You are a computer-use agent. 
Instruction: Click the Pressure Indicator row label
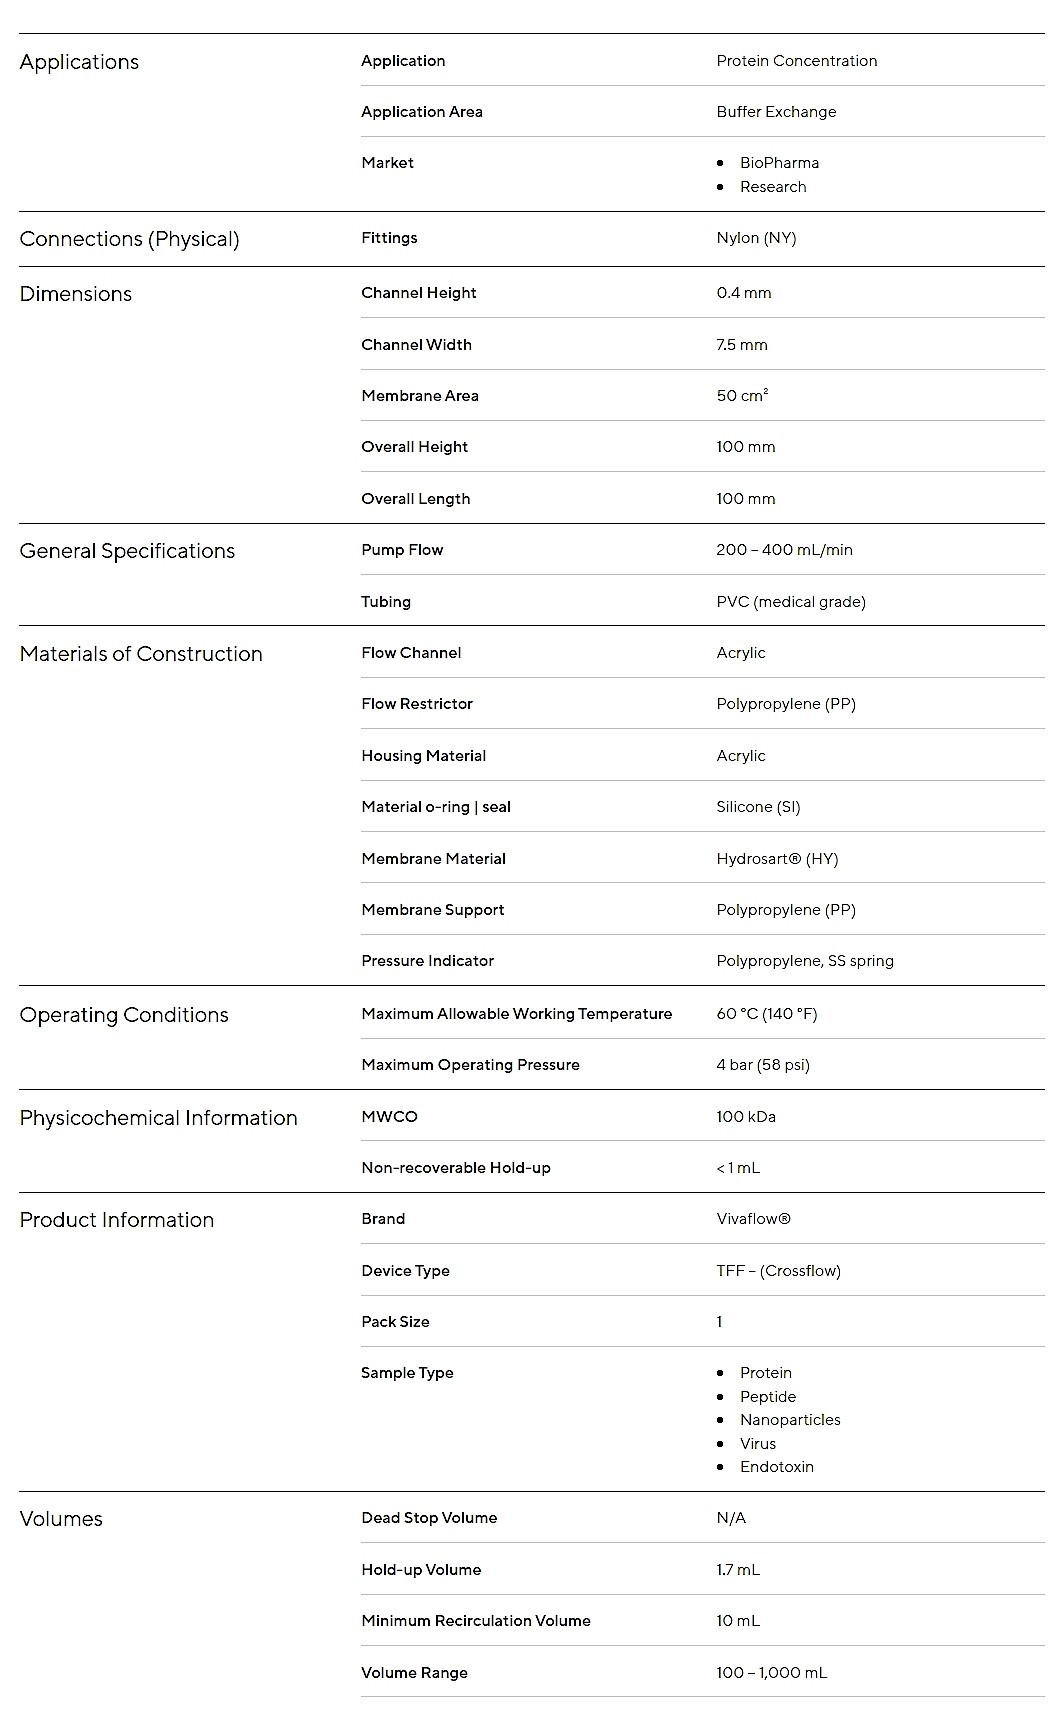point(428,961)
